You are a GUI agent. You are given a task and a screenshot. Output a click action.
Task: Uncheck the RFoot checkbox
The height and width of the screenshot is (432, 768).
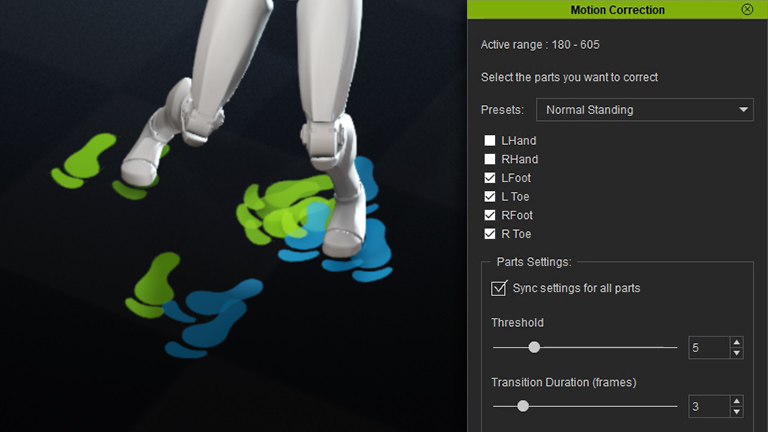click(x=490, y=215)
